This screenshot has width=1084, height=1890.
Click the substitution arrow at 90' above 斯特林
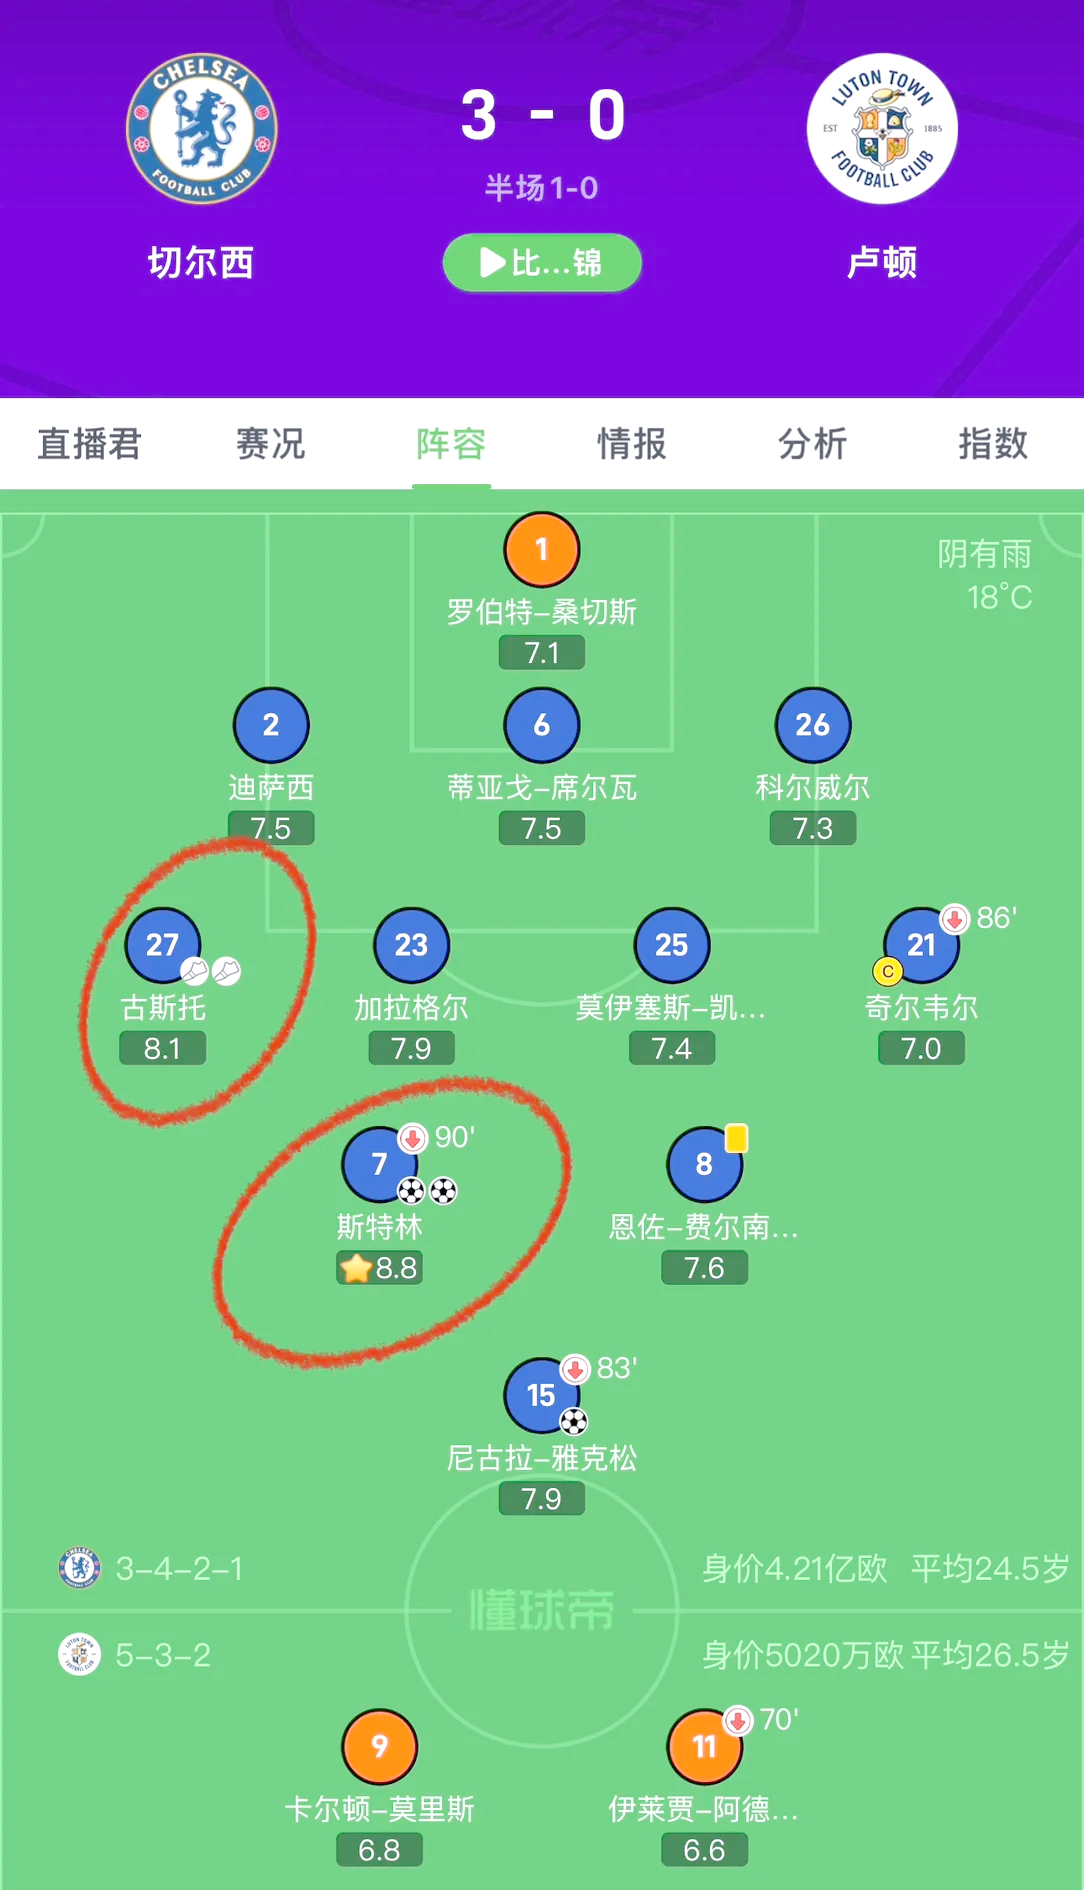click(412, 1138)
